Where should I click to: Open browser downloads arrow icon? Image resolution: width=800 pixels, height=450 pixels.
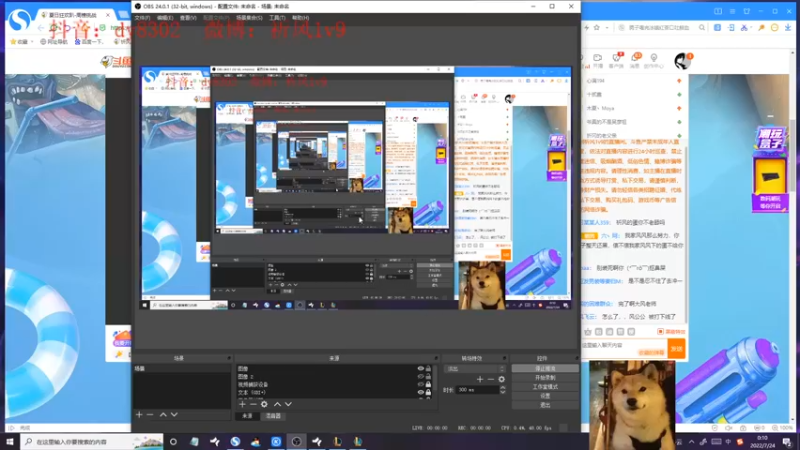[x=789, y=28]
